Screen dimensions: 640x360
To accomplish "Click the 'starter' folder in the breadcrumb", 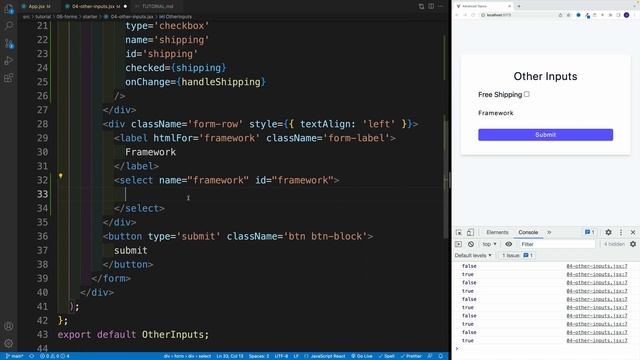I will 90,17.
